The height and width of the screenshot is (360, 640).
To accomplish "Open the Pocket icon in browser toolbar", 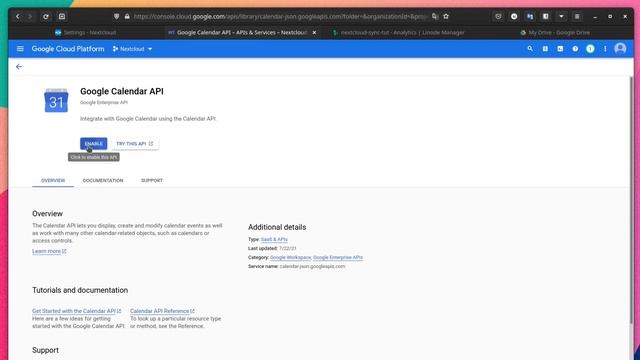I will (x=498, y=16).
